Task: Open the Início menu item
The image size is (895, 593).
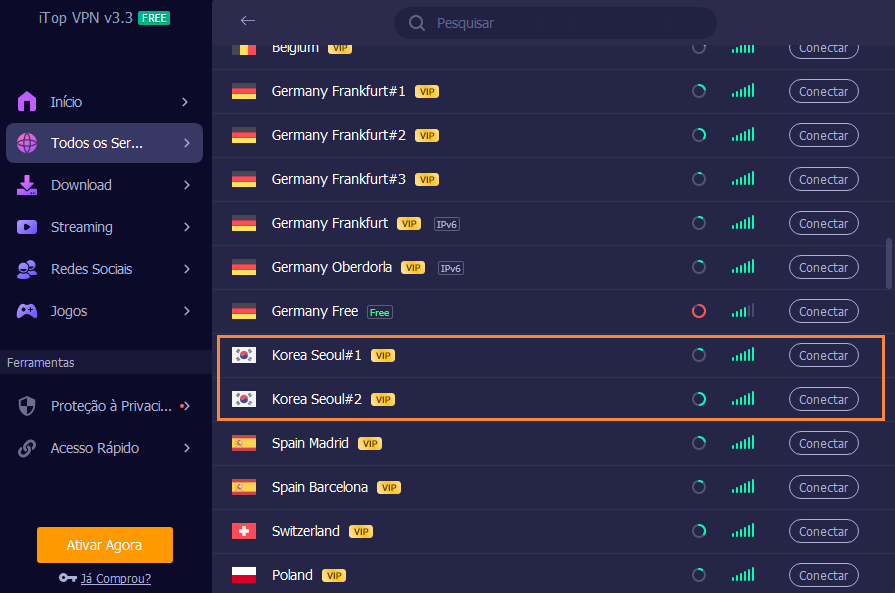Action: [104, 102]
